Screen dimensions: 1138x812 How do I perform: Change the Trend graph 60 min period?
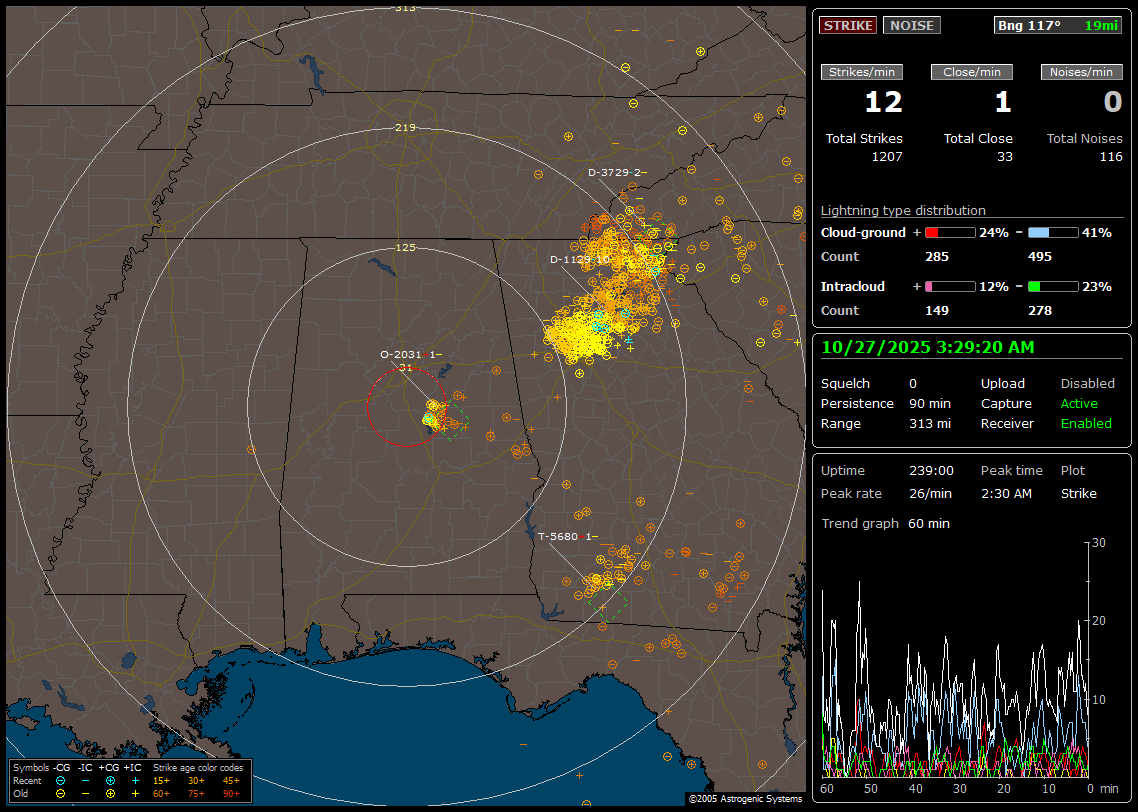click(928, 524)
